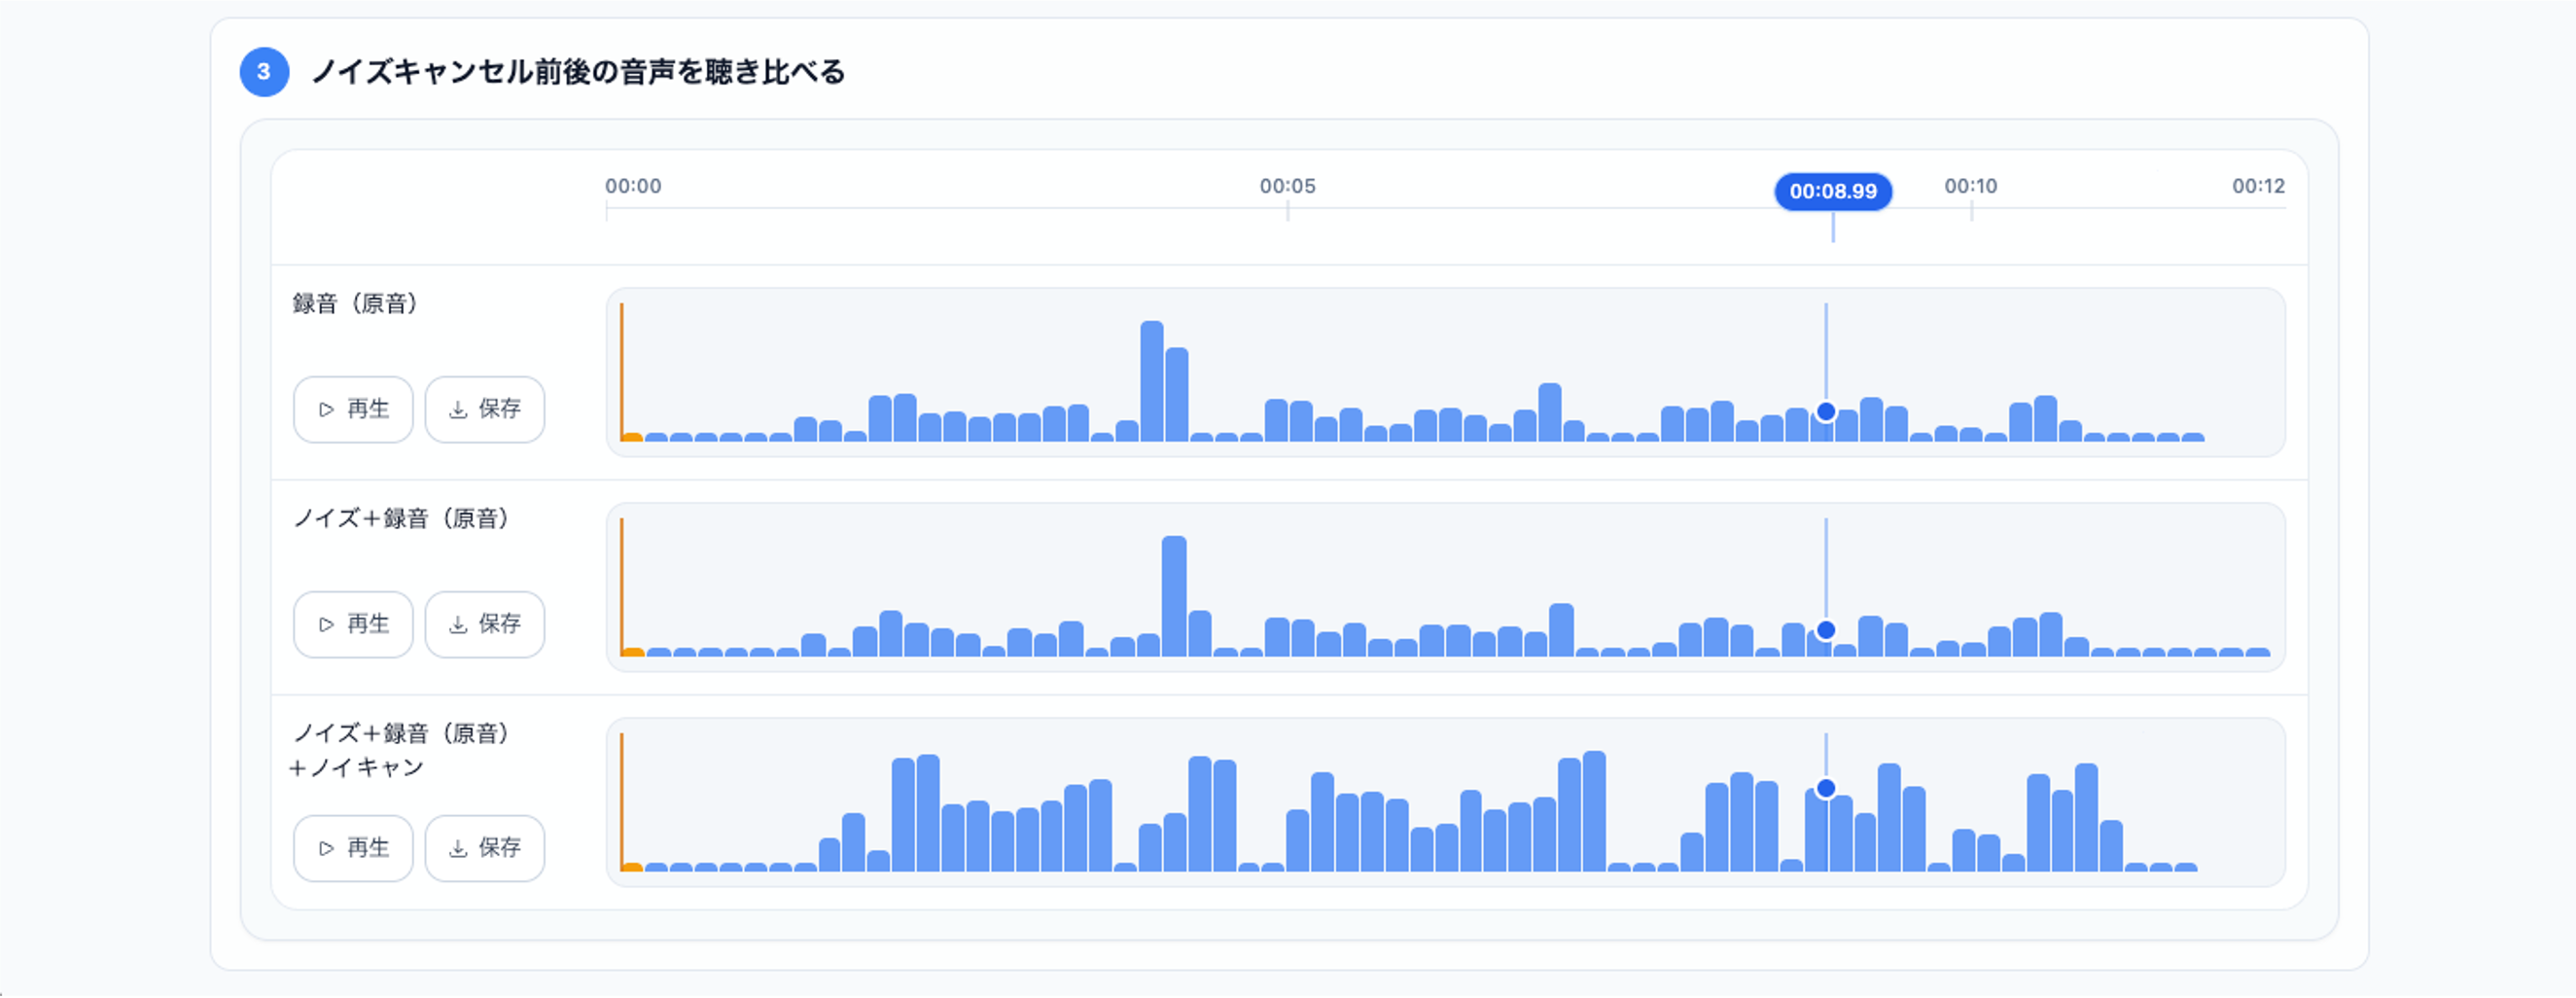2576x998 pixels.
Task: Save the ノイズ＋録音＋ノイキャン track audio
Action: [485, 848]
